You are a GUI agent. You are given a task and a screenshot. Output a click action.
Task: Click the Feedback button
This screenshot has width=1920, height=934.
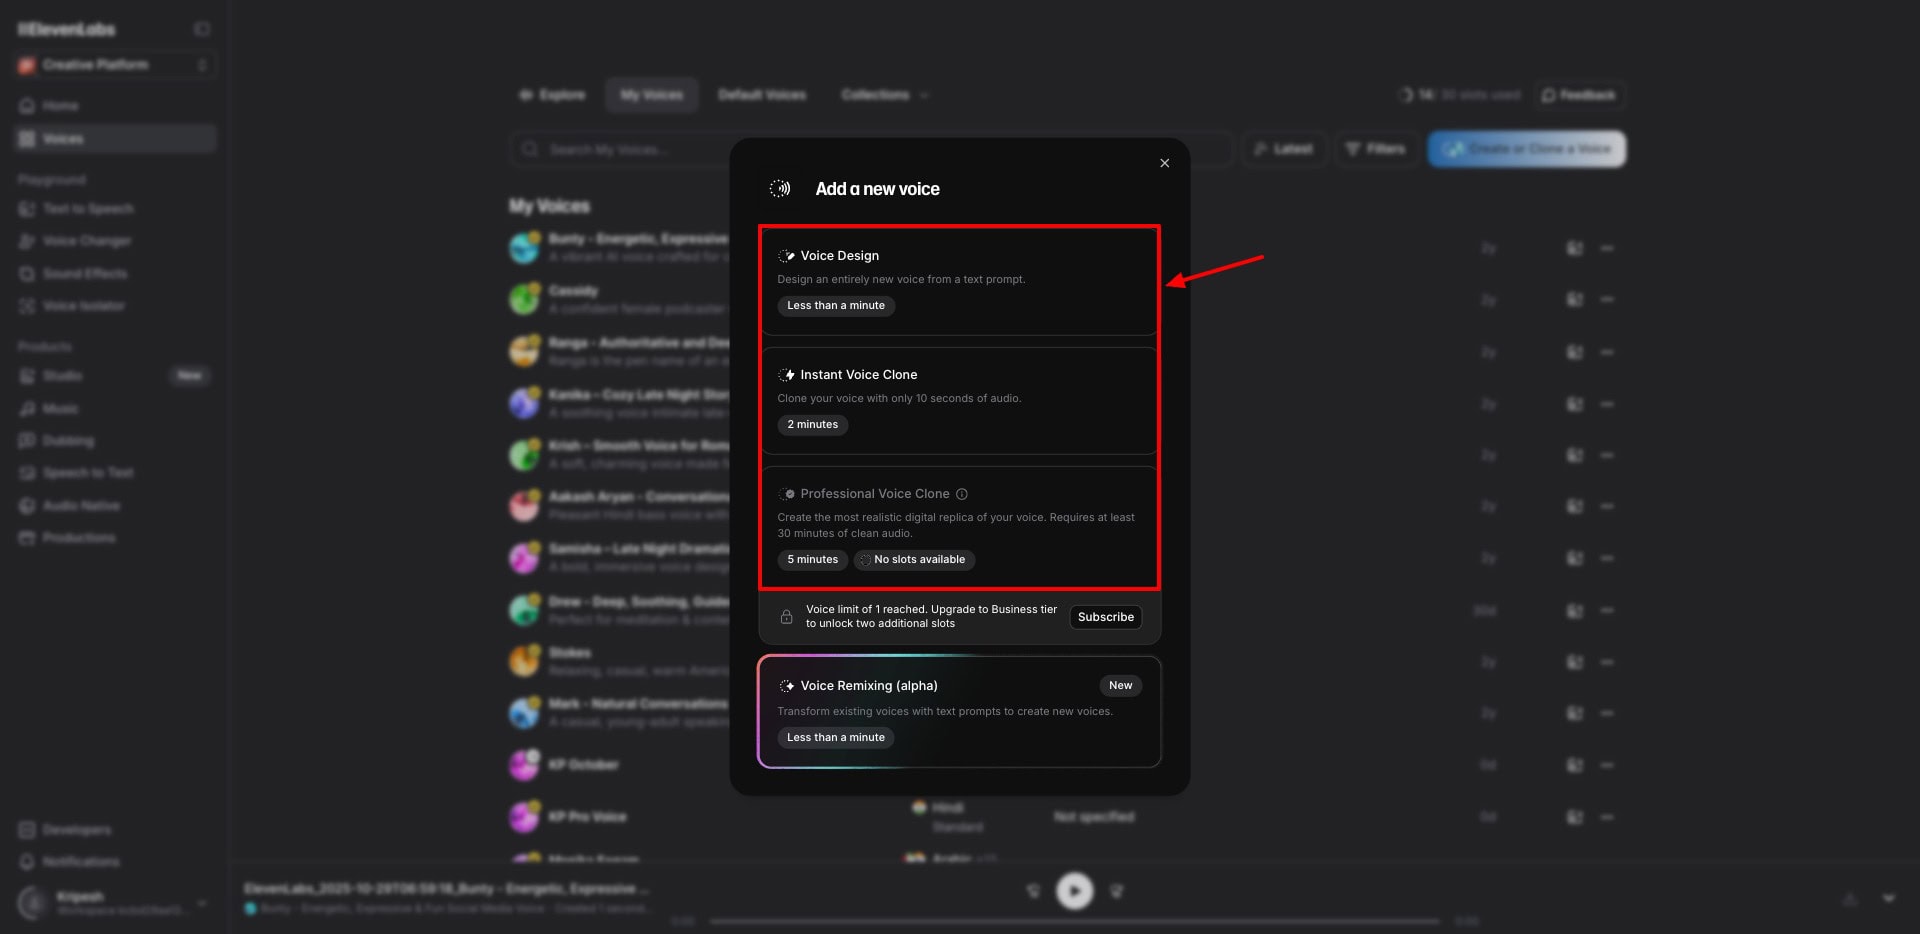[x=1579, y=95]
